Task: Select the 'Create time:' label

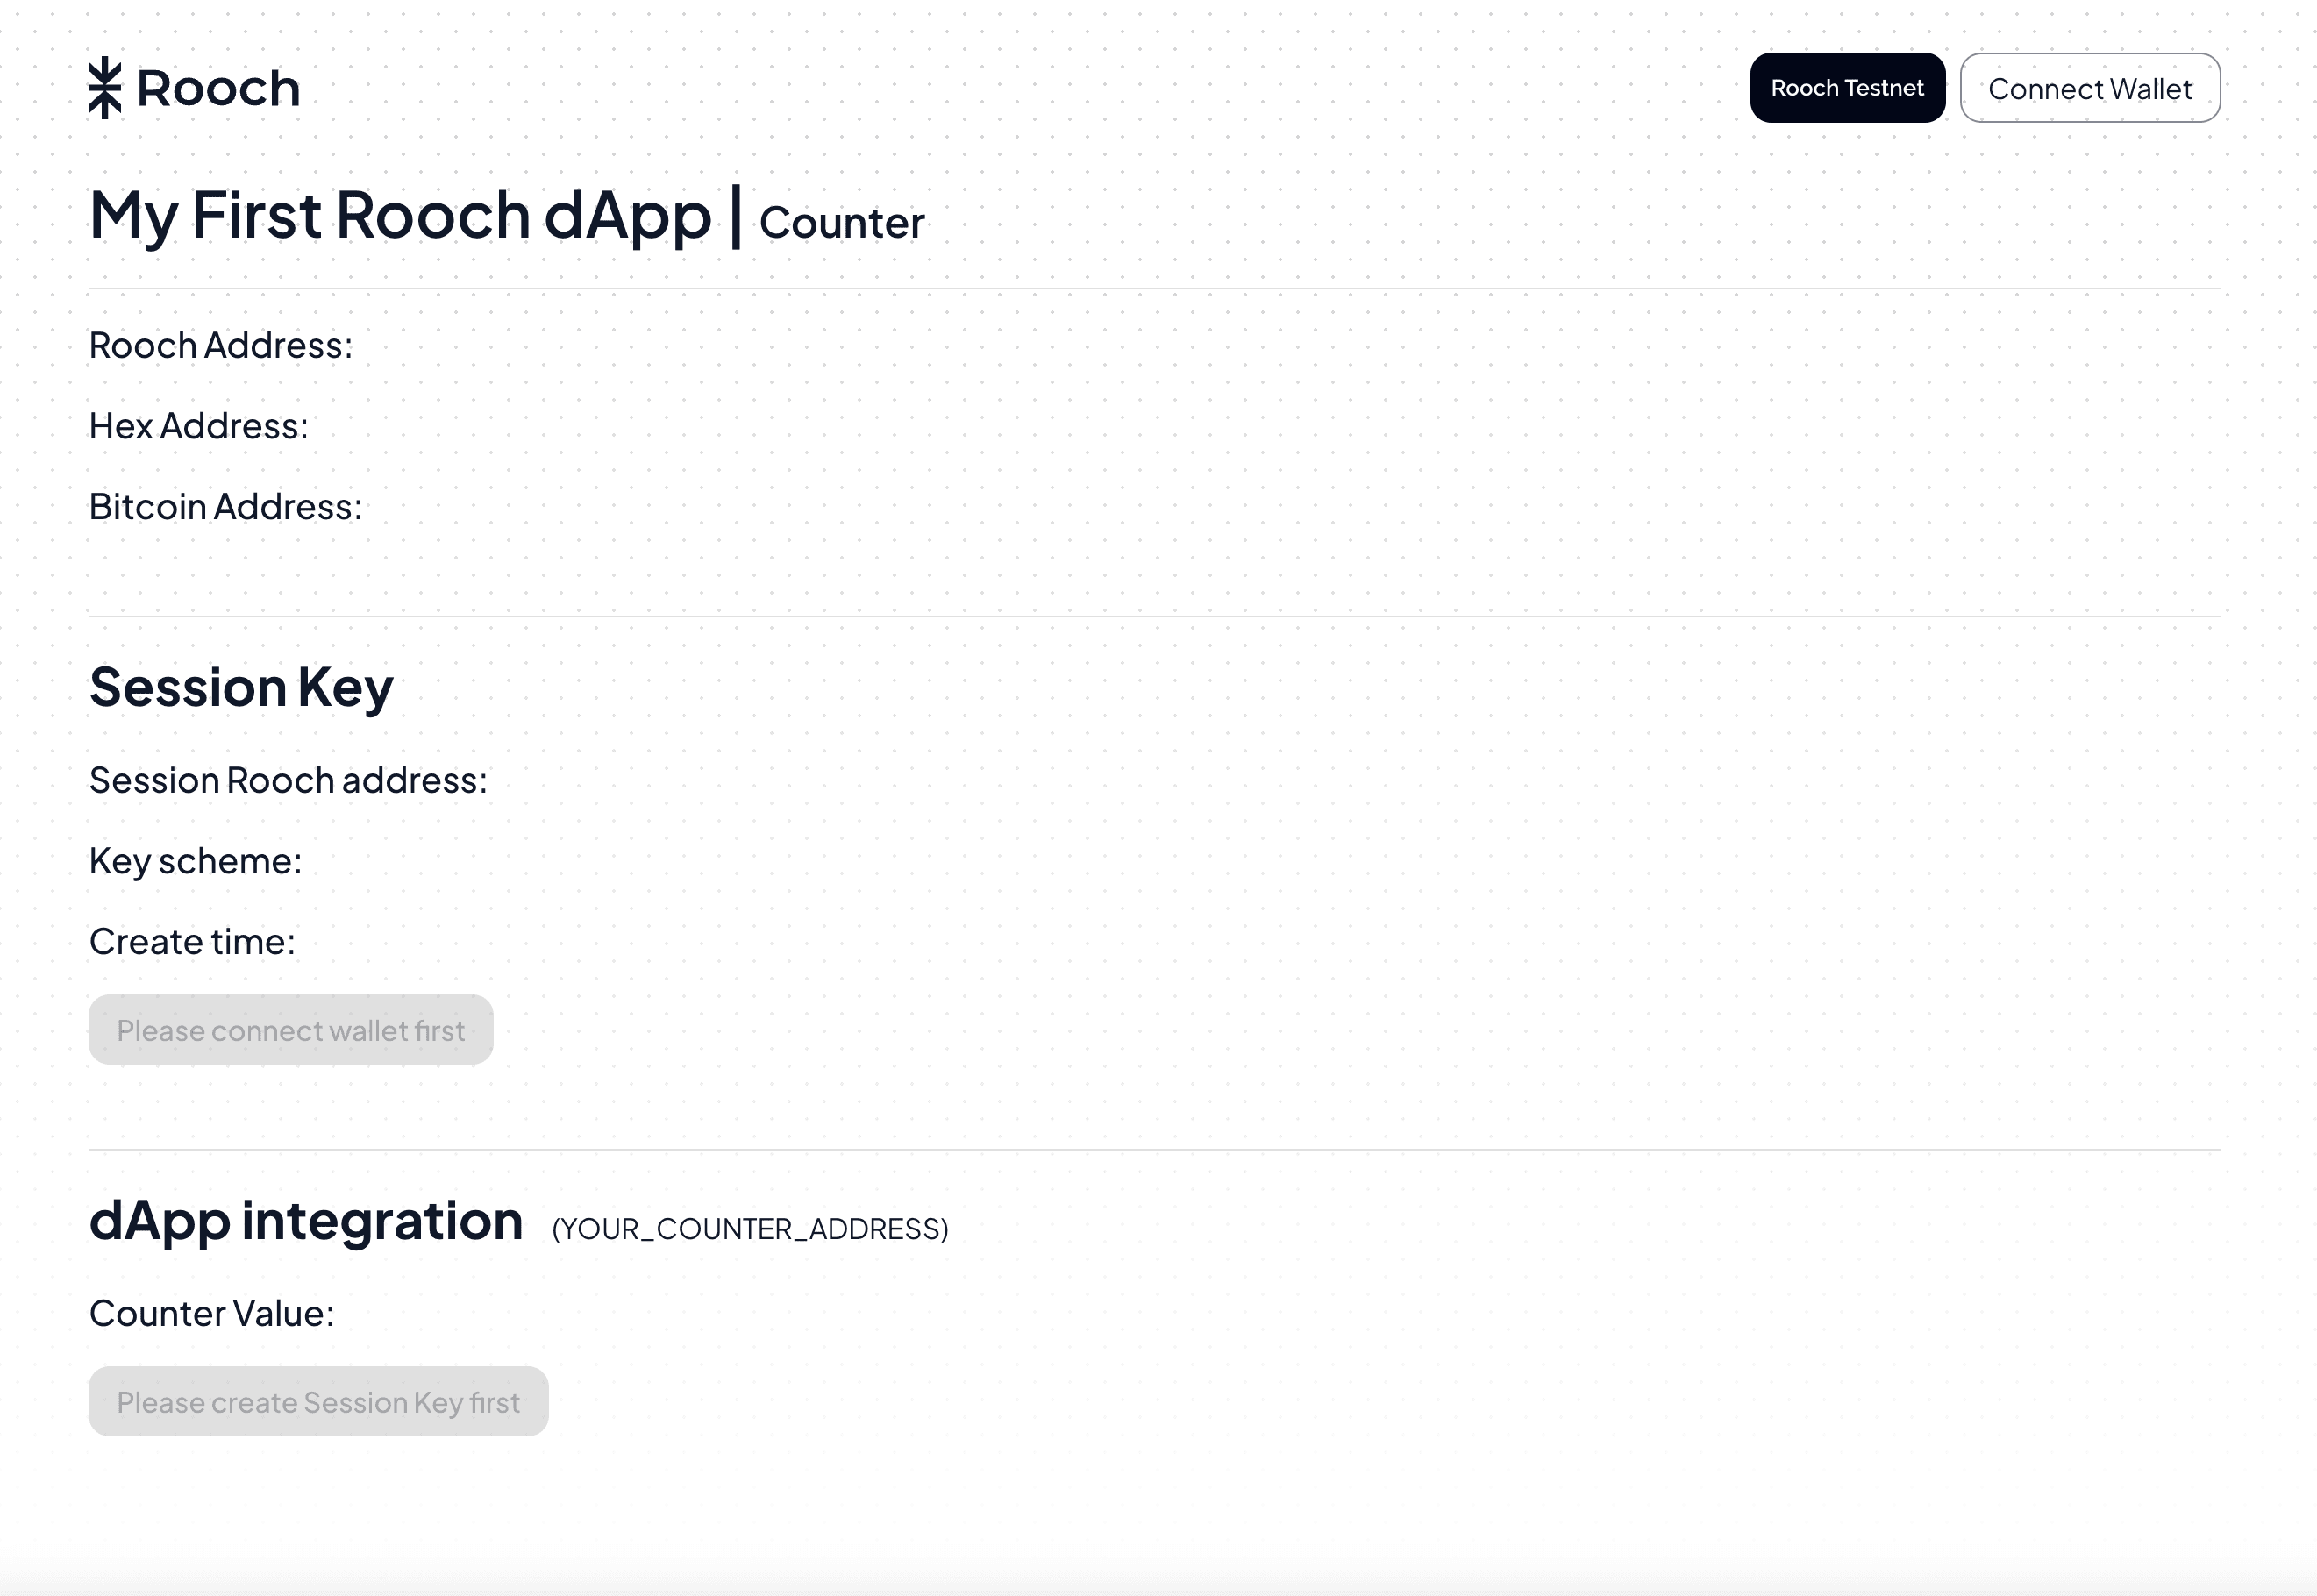Action: [x=192, y=941]
